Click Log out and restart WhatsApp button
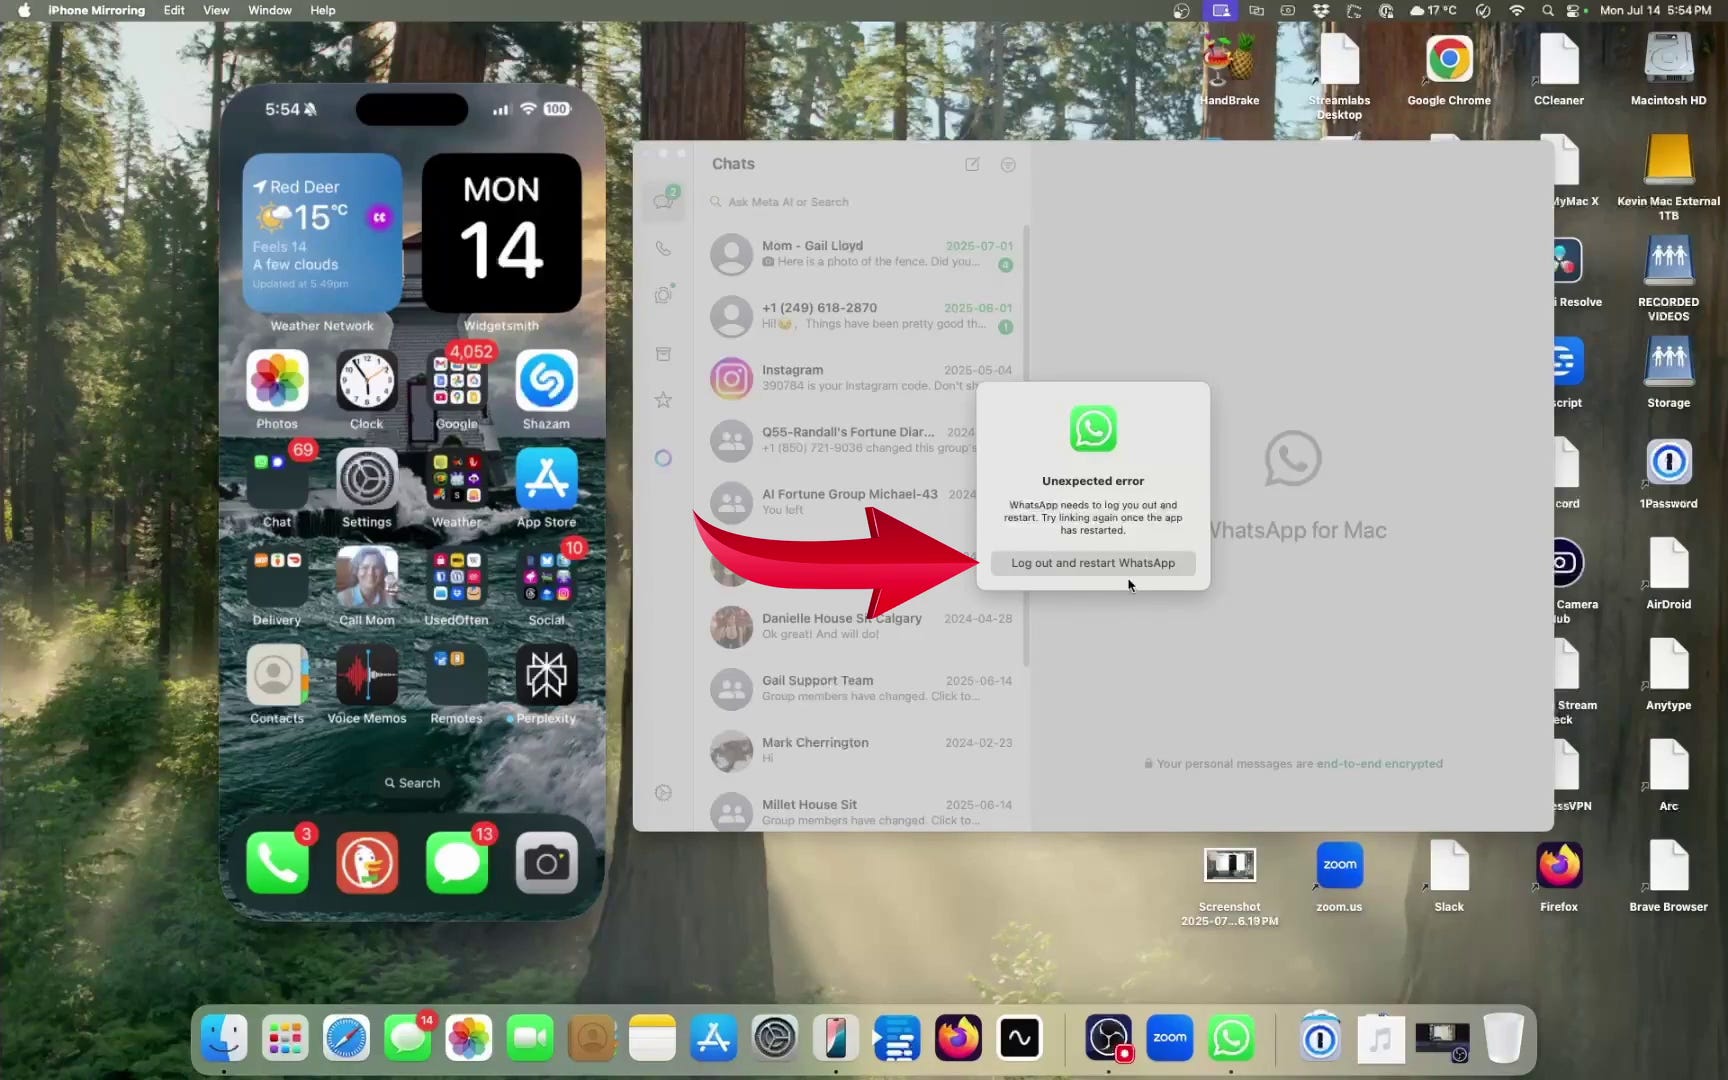 point(1093,563)
